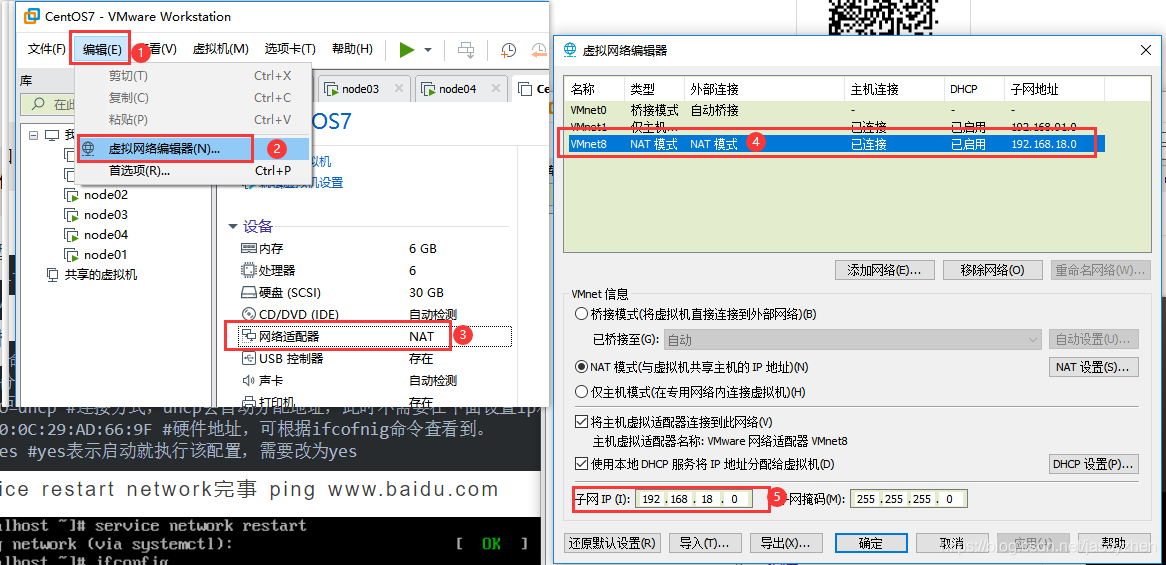Click 添加网络(E) Add Network button
Image resolution: width=1166 pixels, height=565 pixels.
tap(886, 269)
